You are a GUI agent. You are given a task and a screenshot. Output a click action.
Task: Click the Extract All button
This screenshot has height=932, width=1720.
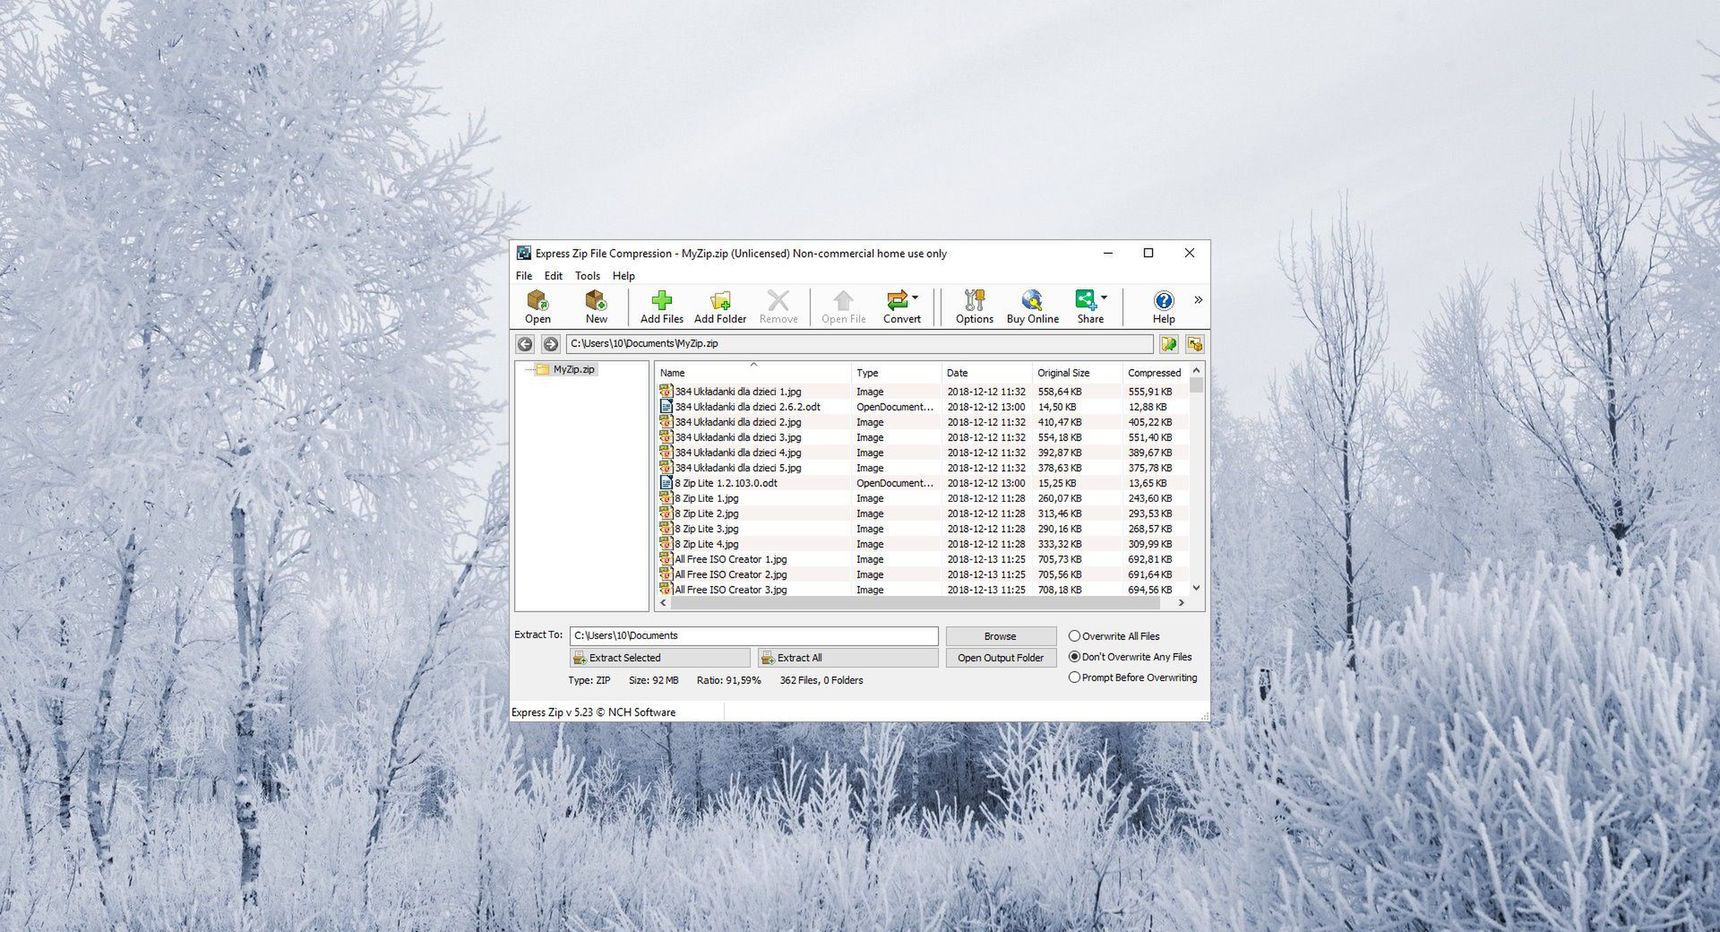[848, 658]
